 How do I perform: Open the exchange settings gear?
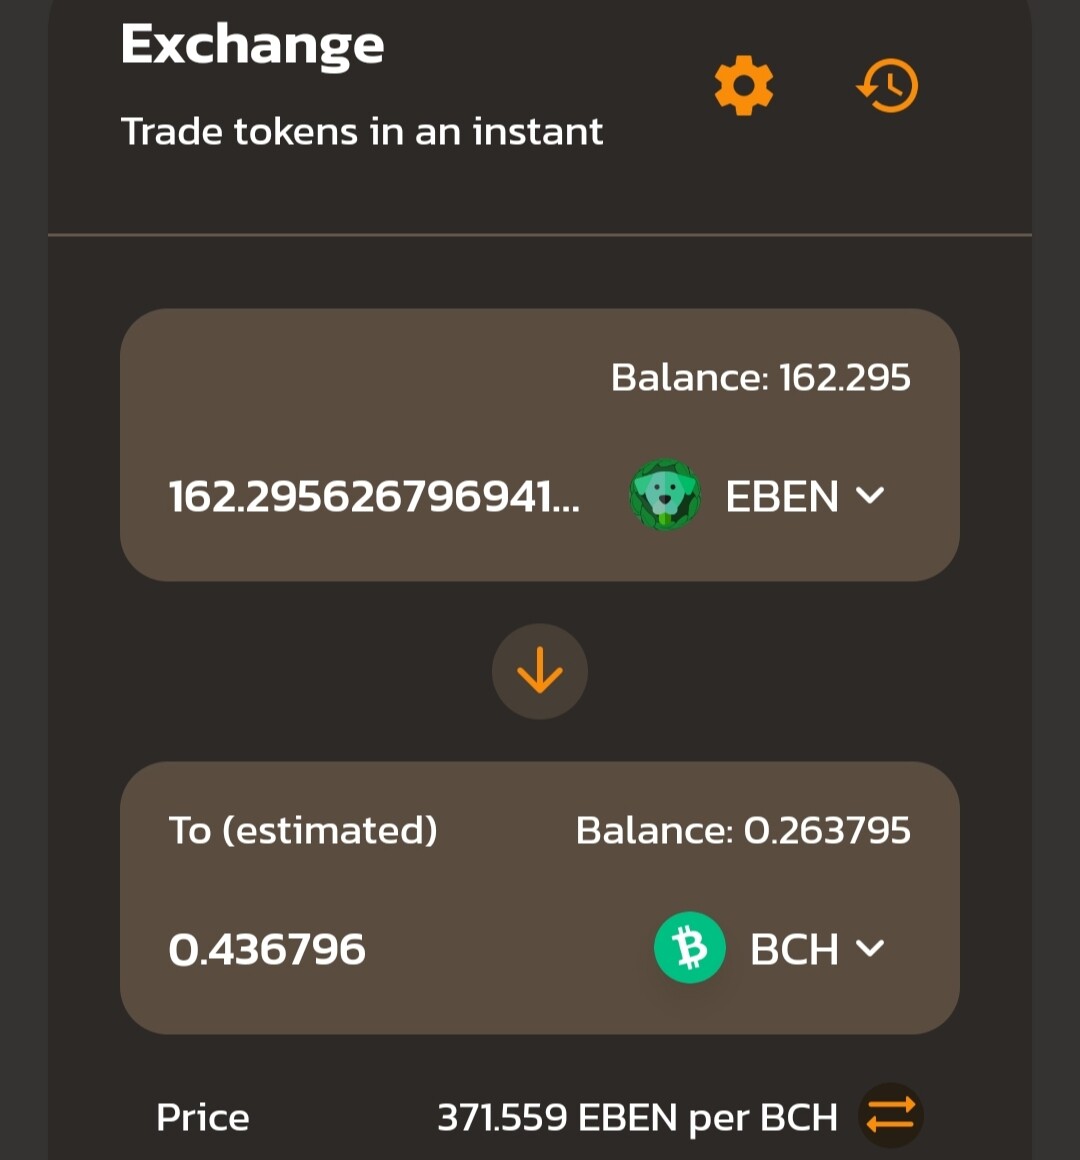click(x=743, y=86)
